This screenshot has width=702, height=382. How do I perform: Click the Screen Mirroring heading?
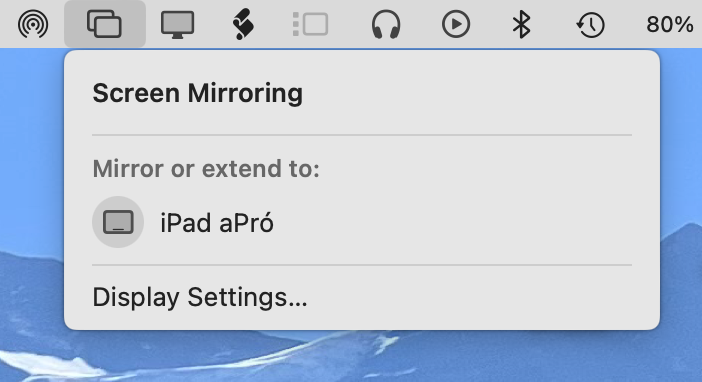click(x=197, y=93)
